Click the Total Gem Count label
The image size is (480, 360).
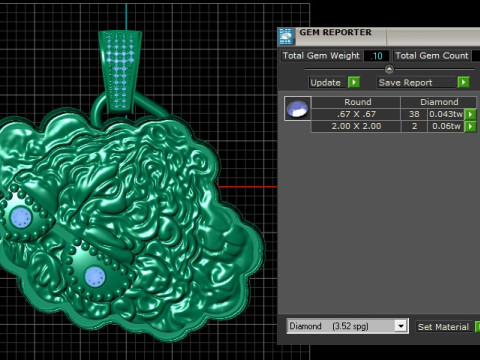[432, 56]
